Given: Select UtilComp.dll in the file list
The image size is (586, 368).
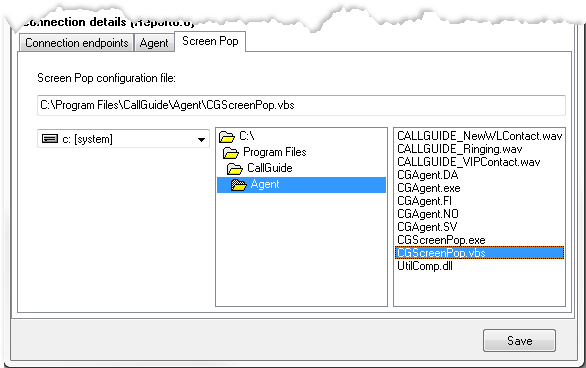Looking at the screenshot, I should [425, 266].
